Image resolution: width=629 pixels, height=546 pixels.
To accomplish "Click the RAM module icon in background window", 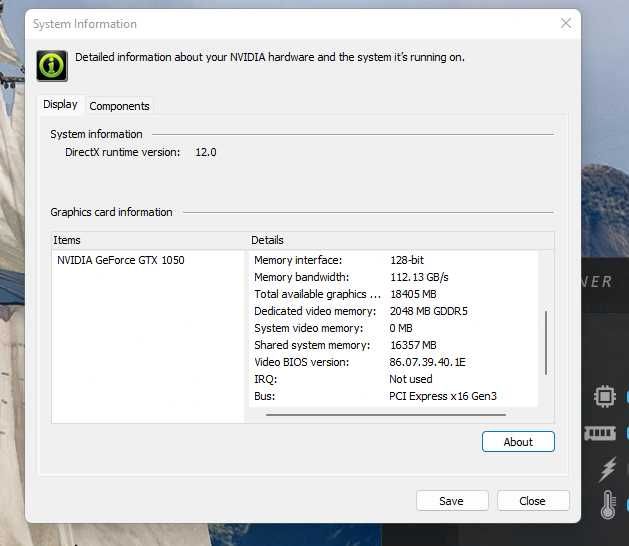I will pos(600,433).
